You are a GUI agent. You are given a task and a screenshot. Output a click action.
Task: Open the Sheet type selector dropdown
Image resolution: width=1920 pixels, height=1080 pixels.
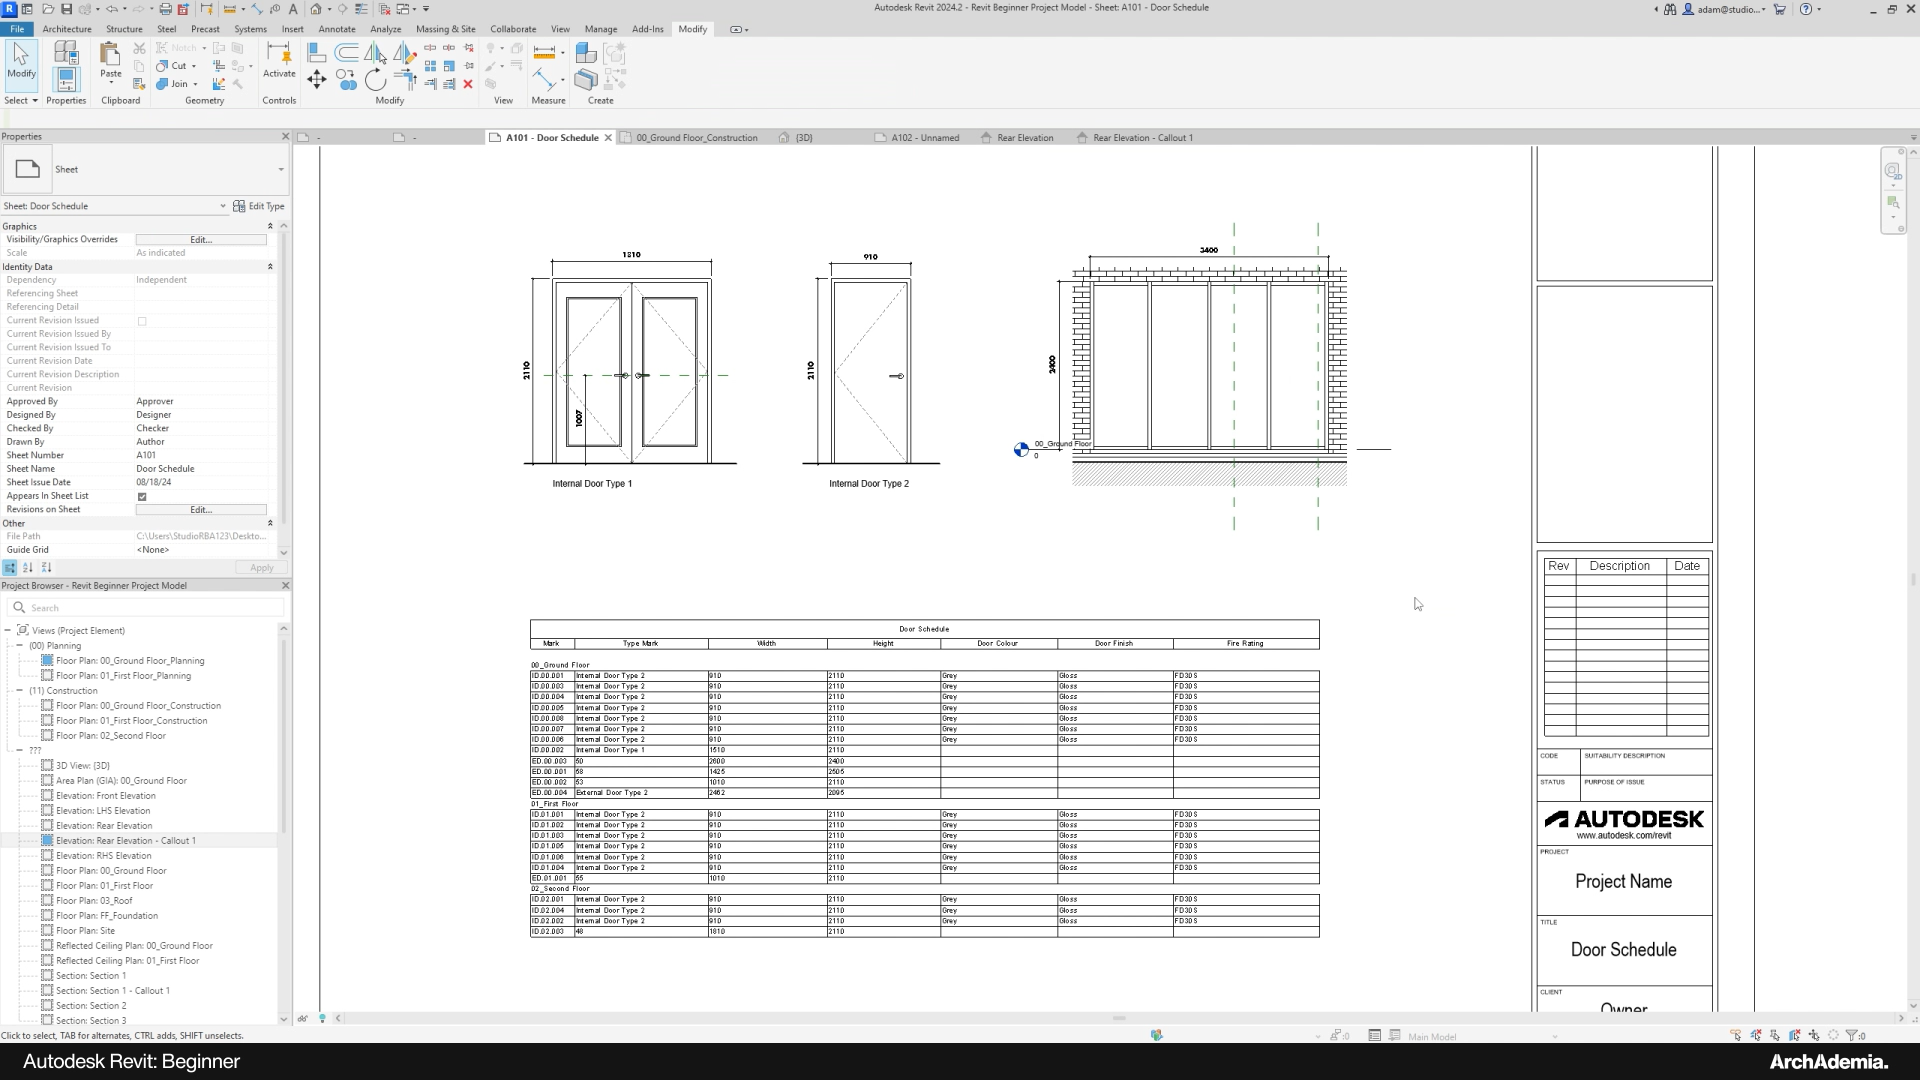pos(280,169)
